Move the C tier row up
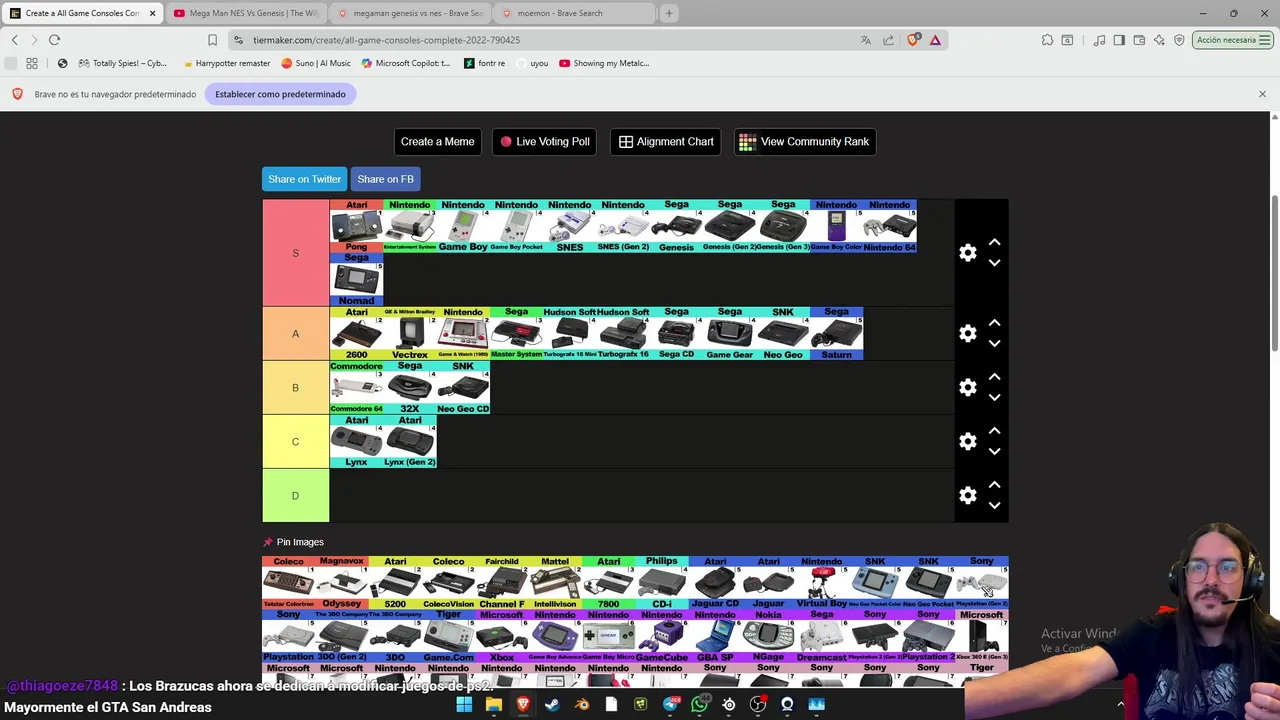Screen dimensions: 1280x720 [994, 432]
